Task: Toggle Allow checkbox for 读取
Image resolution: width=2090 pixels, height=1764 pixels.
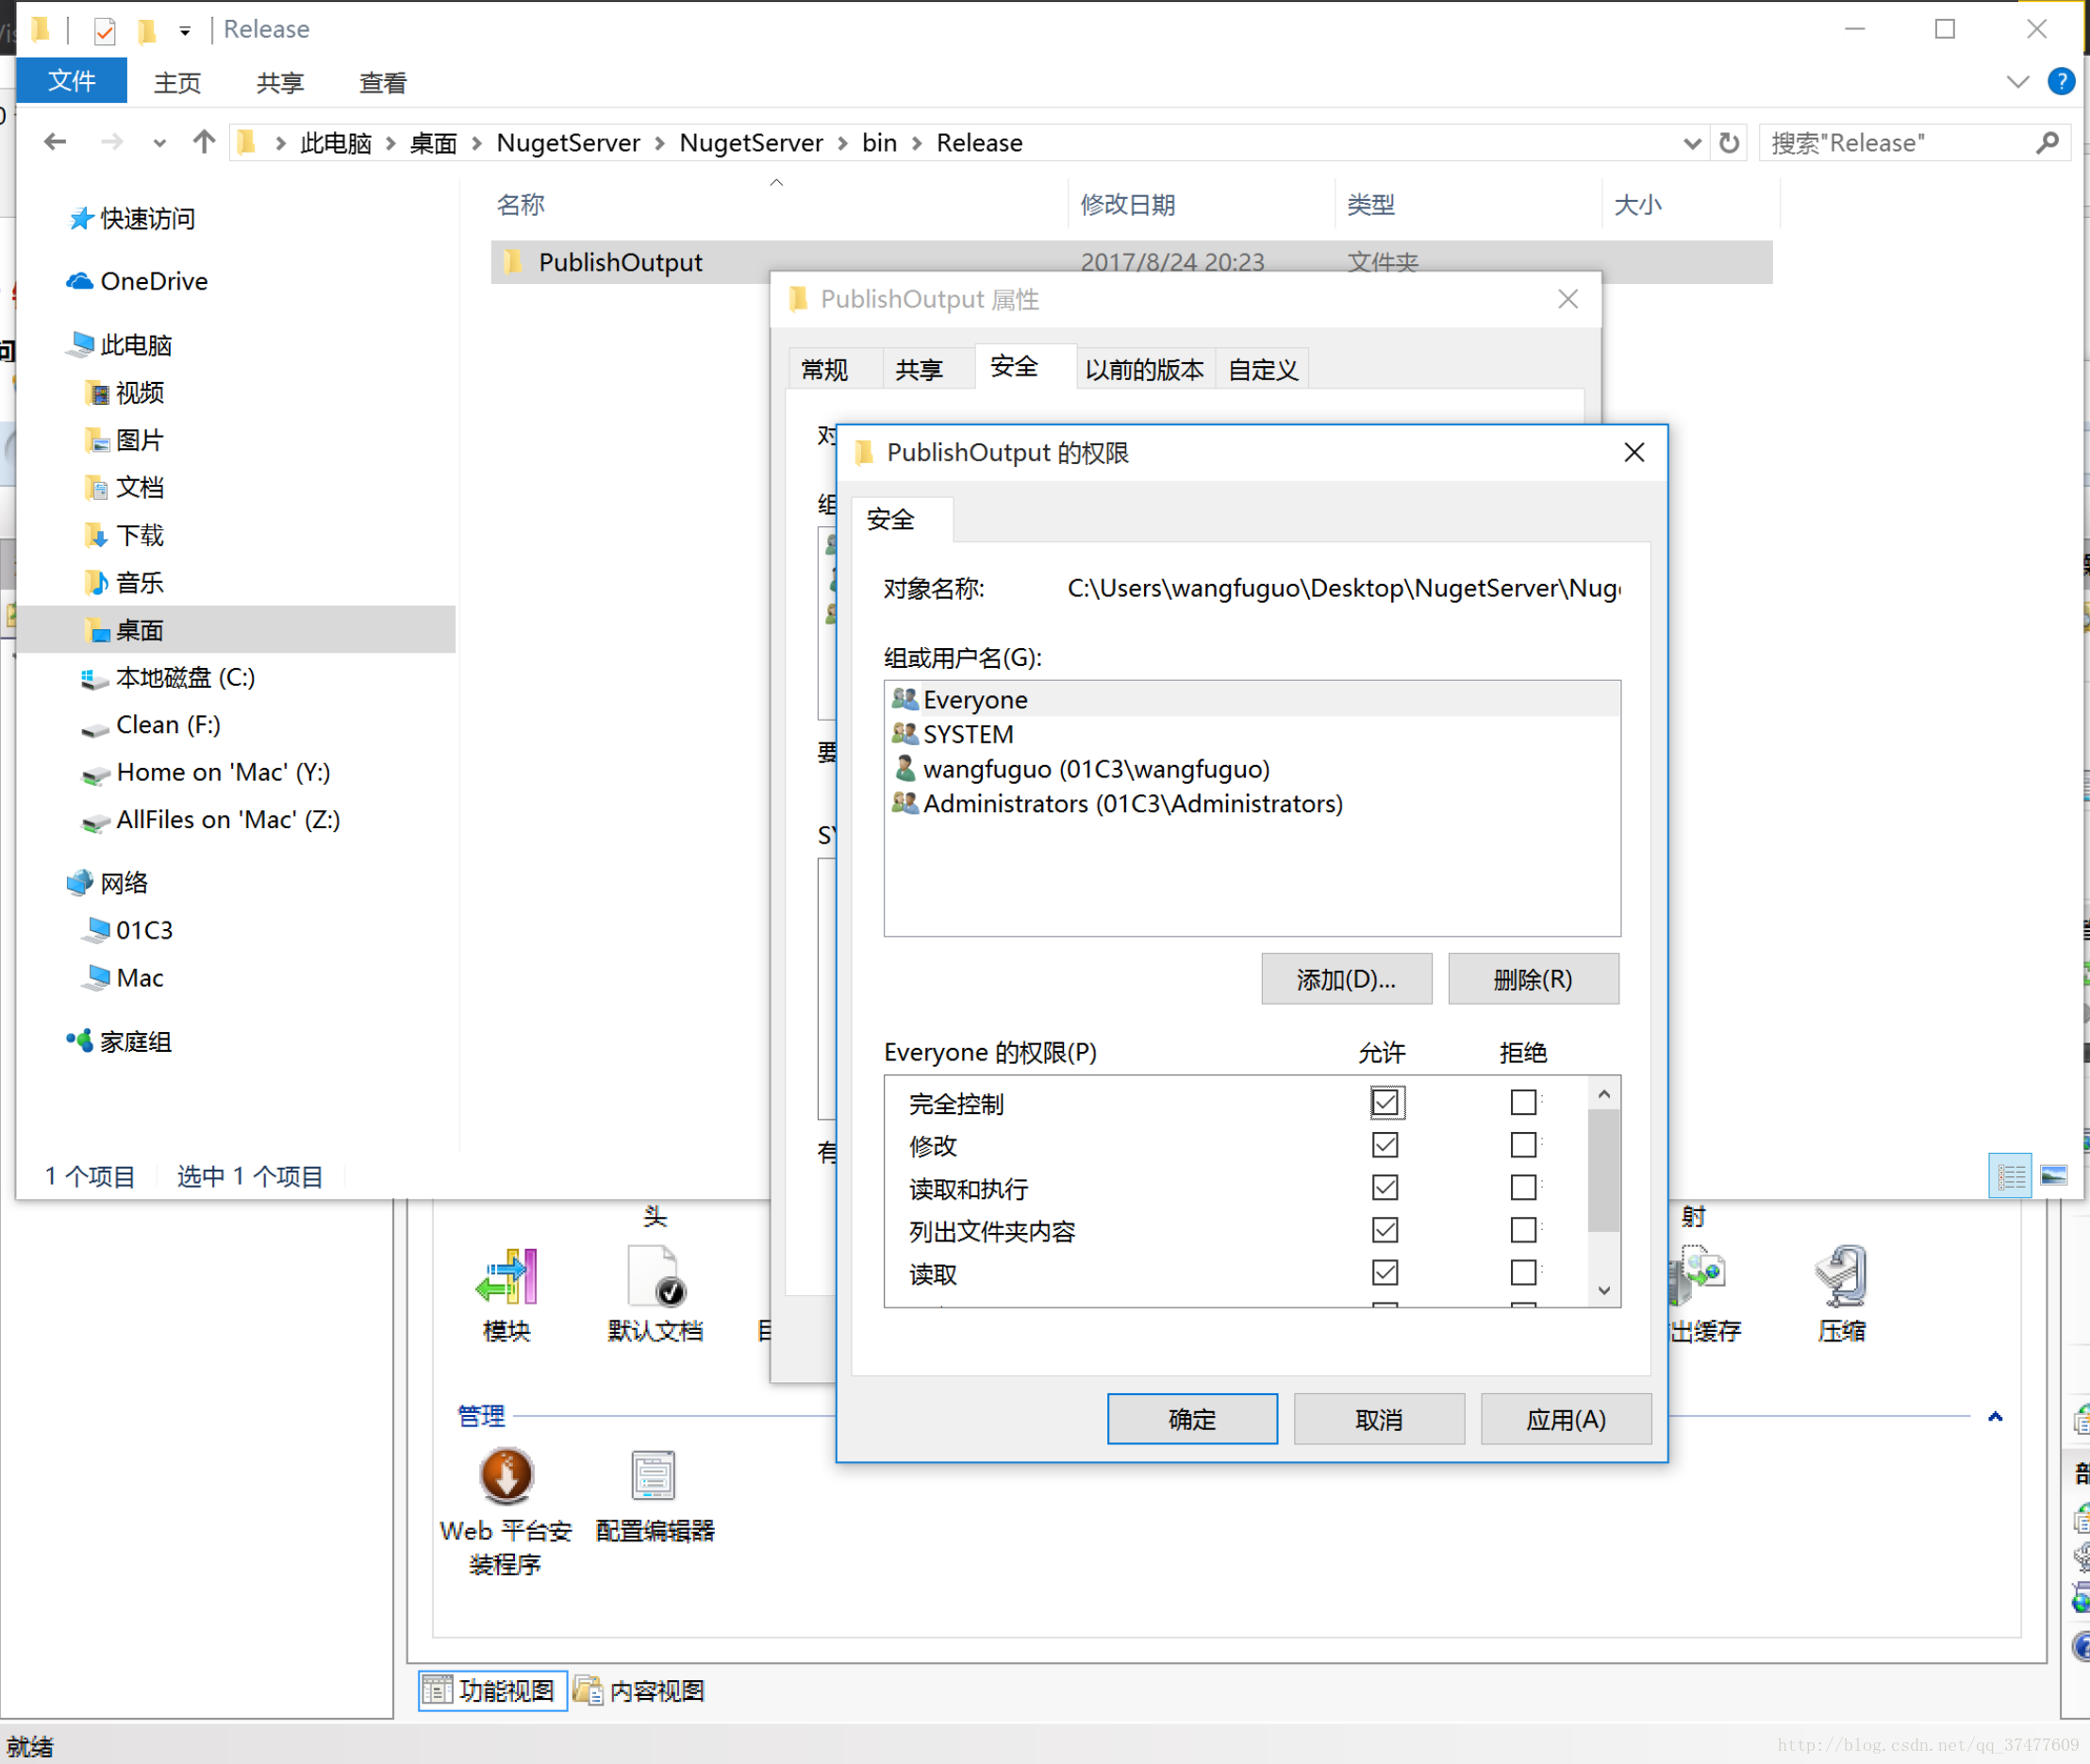Action: click(x=1385, y=1273)
